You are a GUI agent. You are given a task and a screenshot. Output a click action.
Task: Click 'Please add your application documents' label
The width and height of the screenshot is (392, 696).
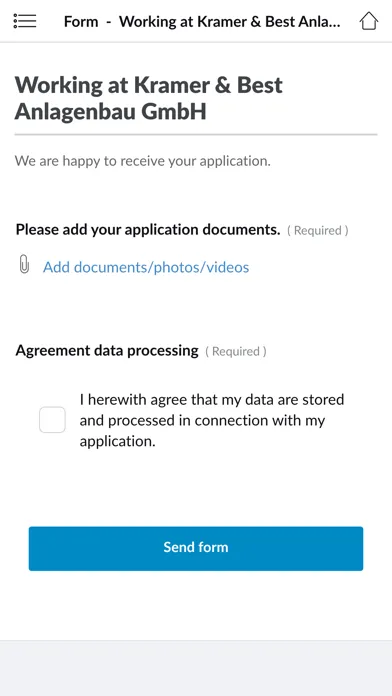[148, 229]
